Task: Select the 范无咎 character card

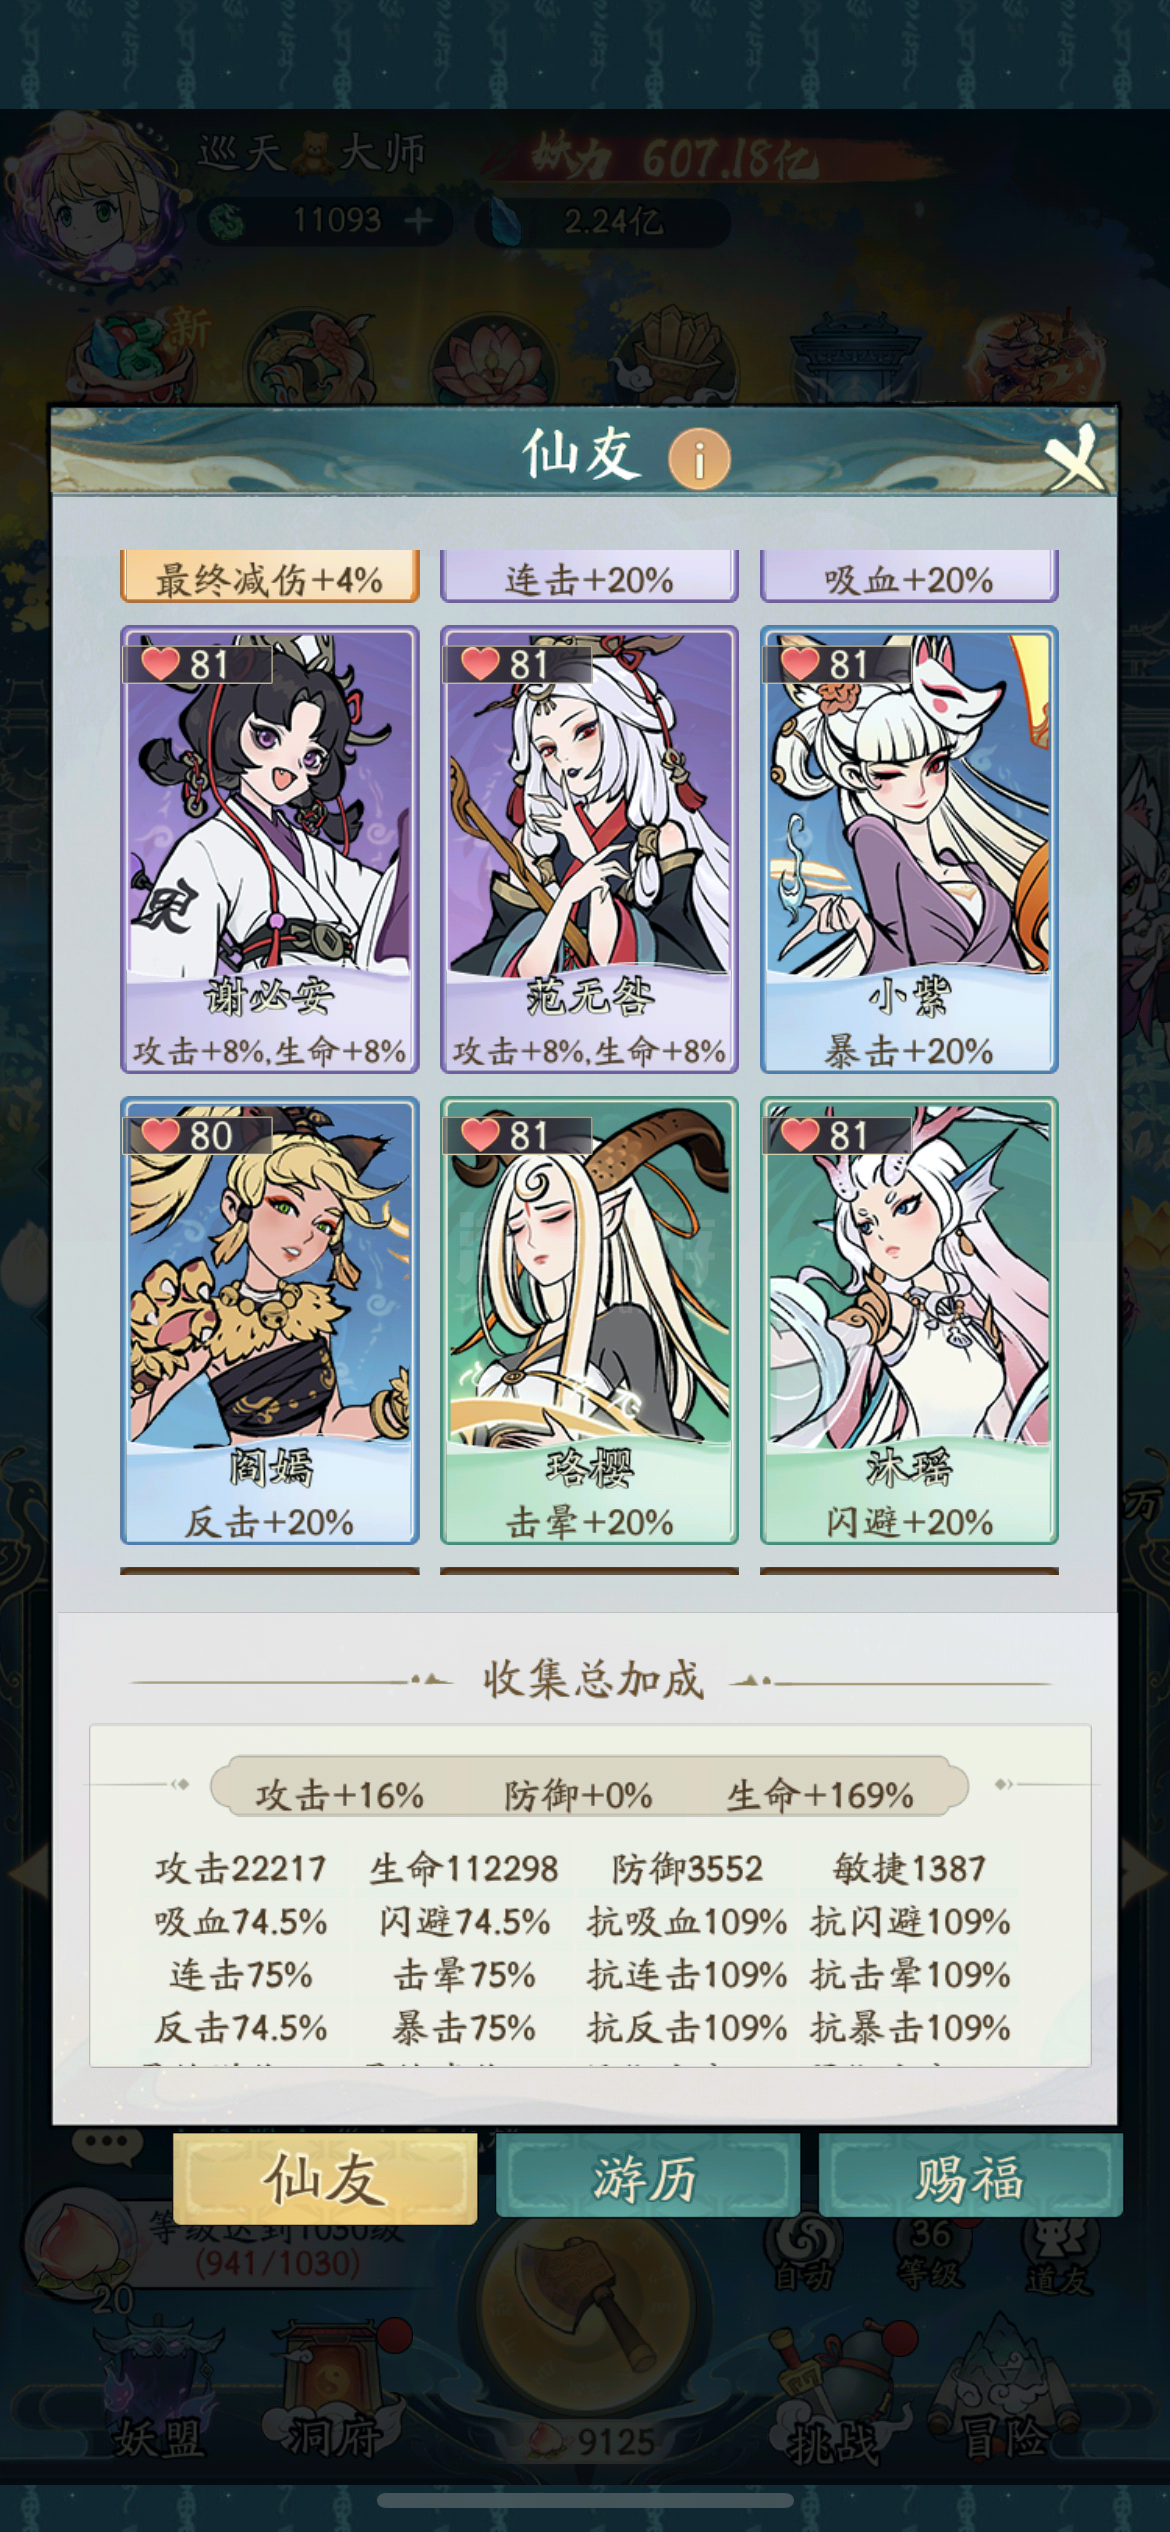Action: coord(589,849)
